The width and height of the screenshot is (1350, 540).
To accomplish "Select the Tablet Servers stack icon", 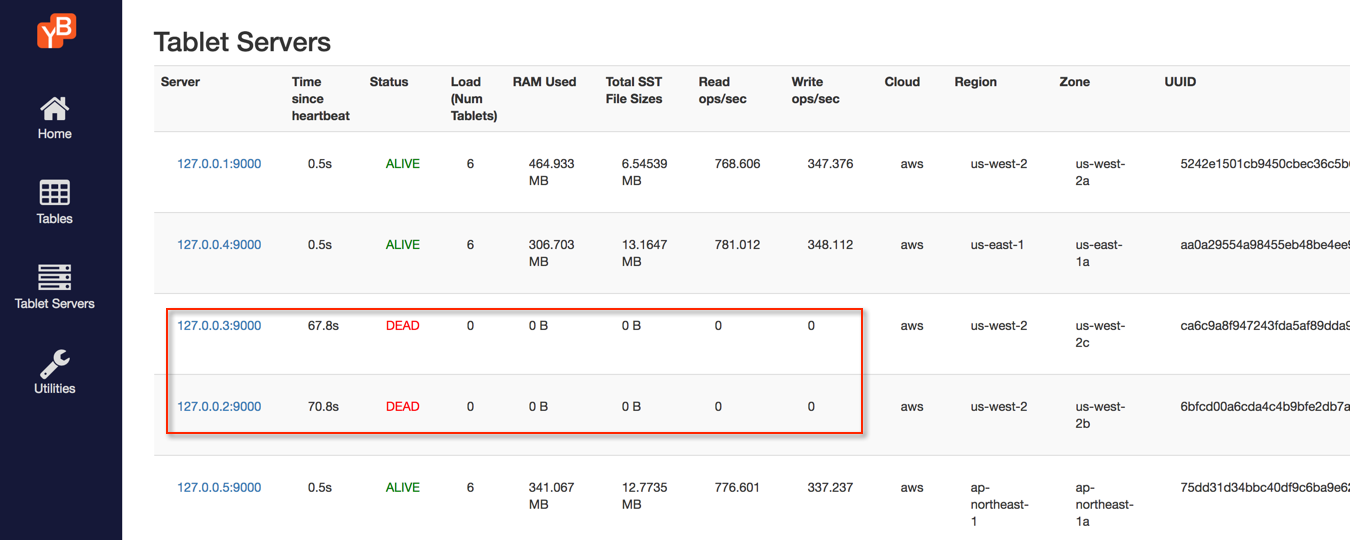I will click(55, 277).
